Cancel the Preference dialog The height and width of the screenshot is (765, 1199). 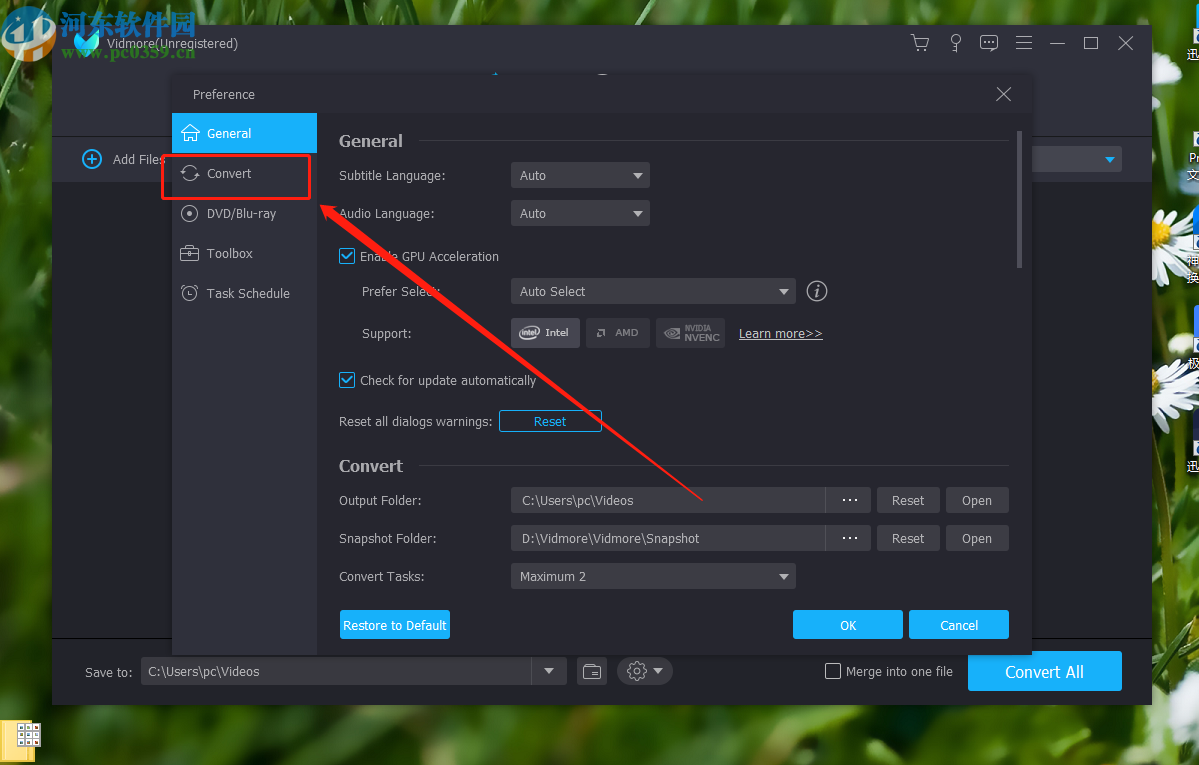(959, 625)
